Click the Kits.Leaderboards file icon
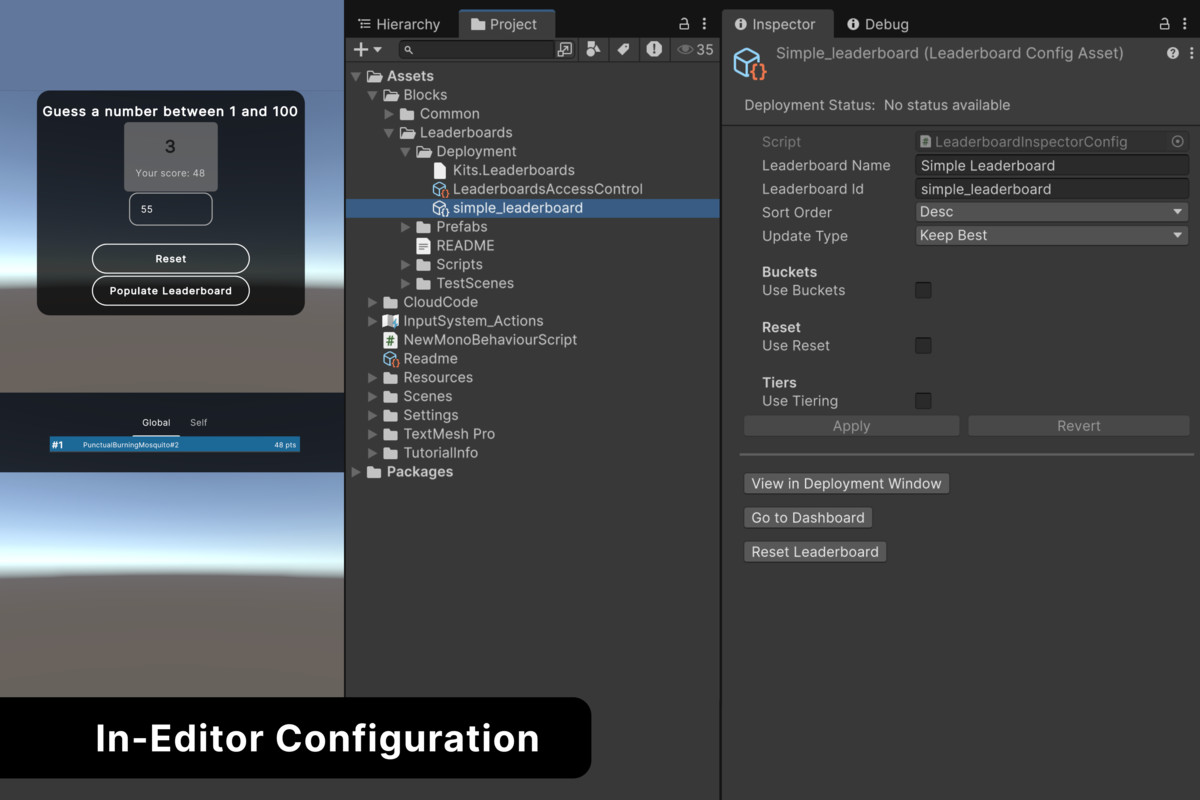This screenshot has width=1200, height=800. click(x=440, y=170)
